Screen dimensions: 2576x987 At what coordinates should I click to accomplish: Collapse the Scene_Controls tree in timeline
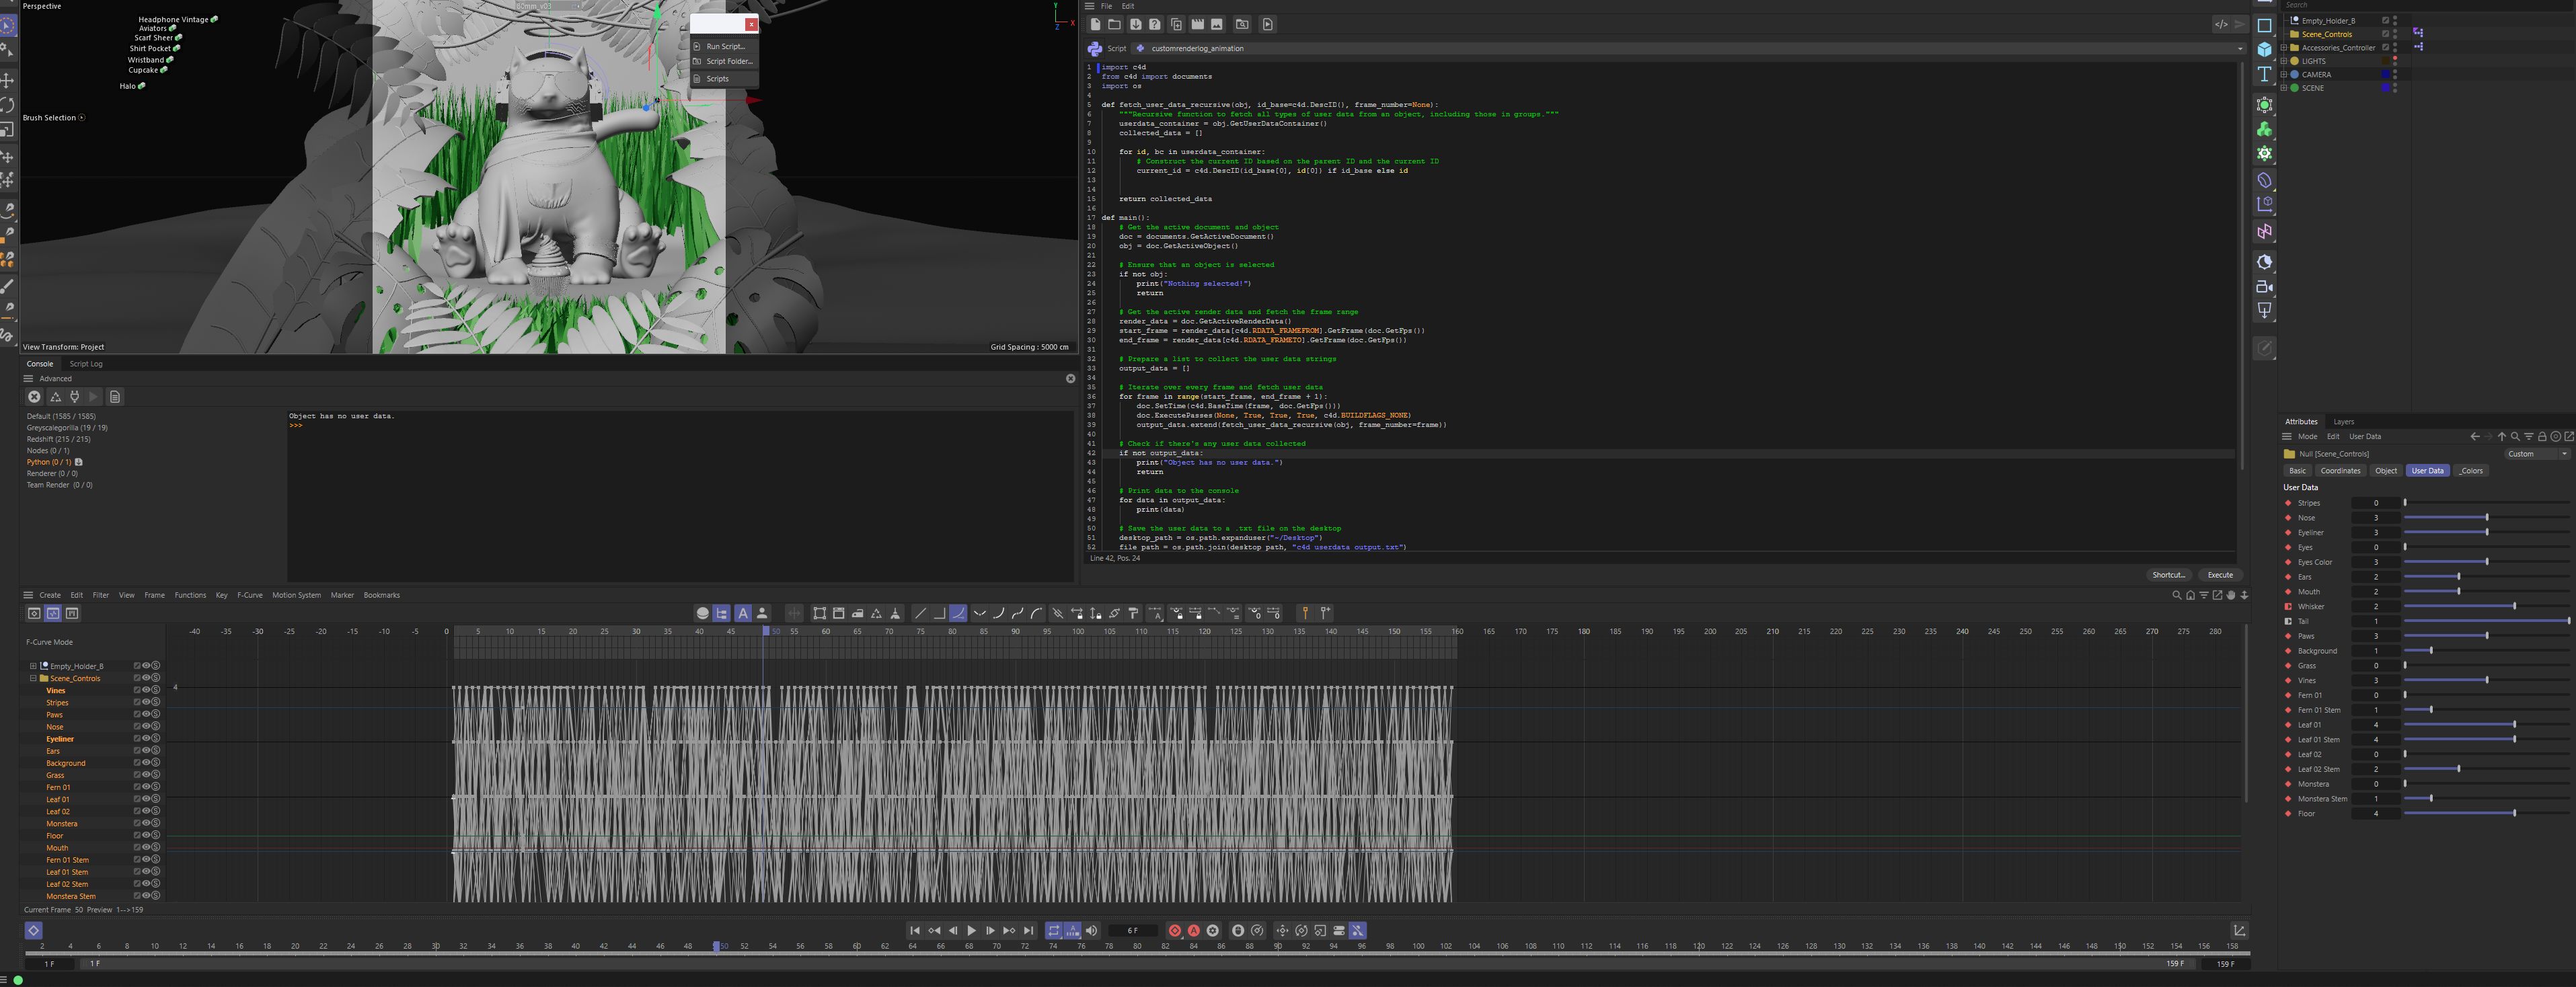[x=33, y=678]
